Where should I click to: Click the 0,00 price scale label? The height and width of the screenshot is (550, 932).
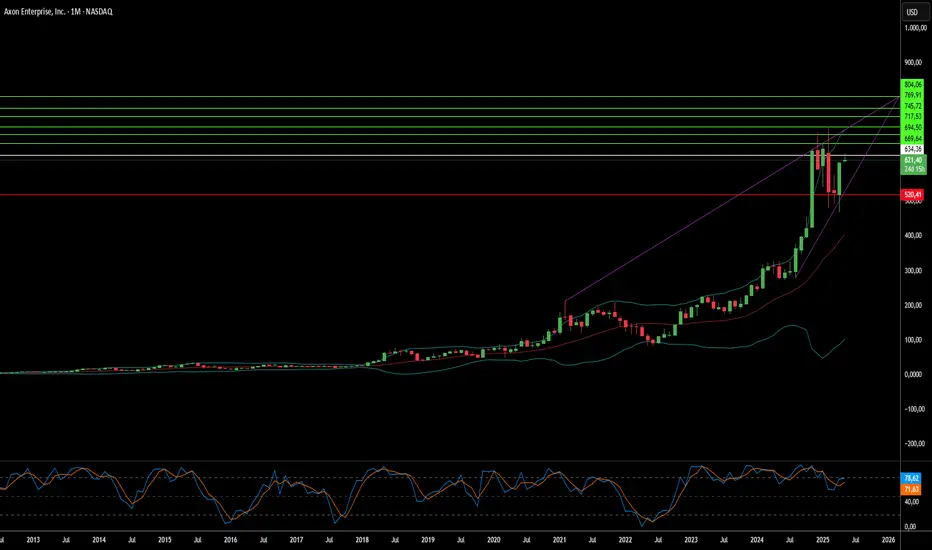(913, 374)
